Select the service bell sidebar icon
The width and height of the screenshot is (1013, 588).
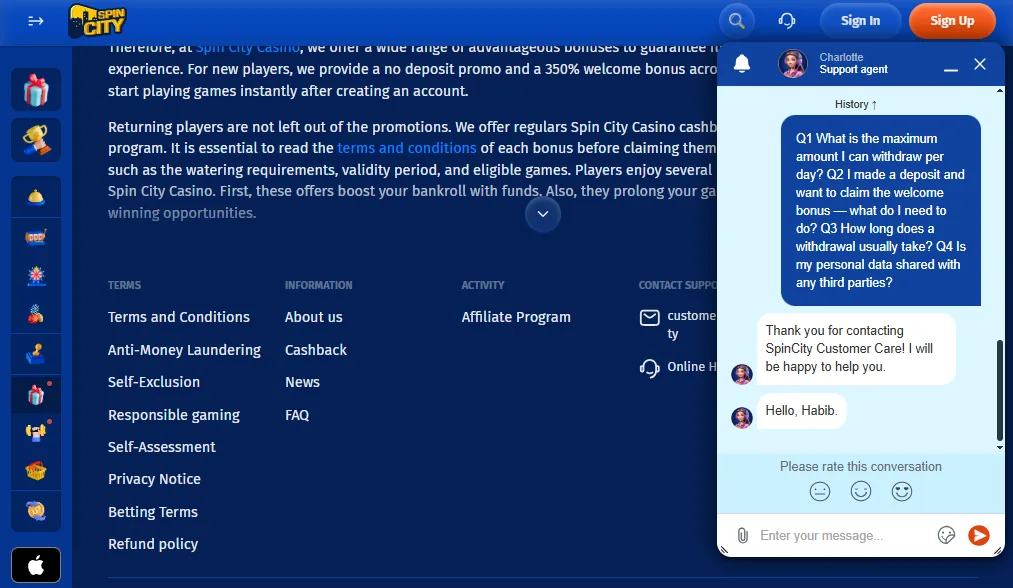point(36,196)
